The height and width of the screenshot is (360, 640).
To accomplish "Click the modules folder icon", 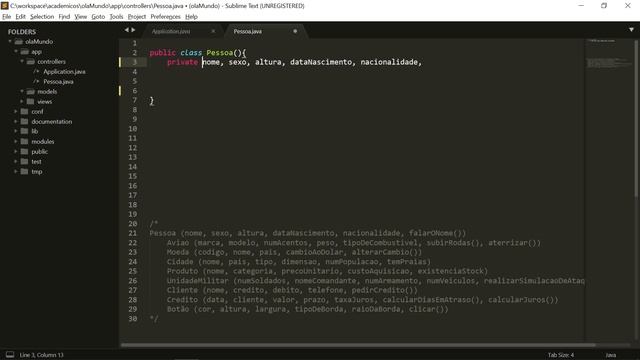I will pyautogui.click(x=24, y=141).
